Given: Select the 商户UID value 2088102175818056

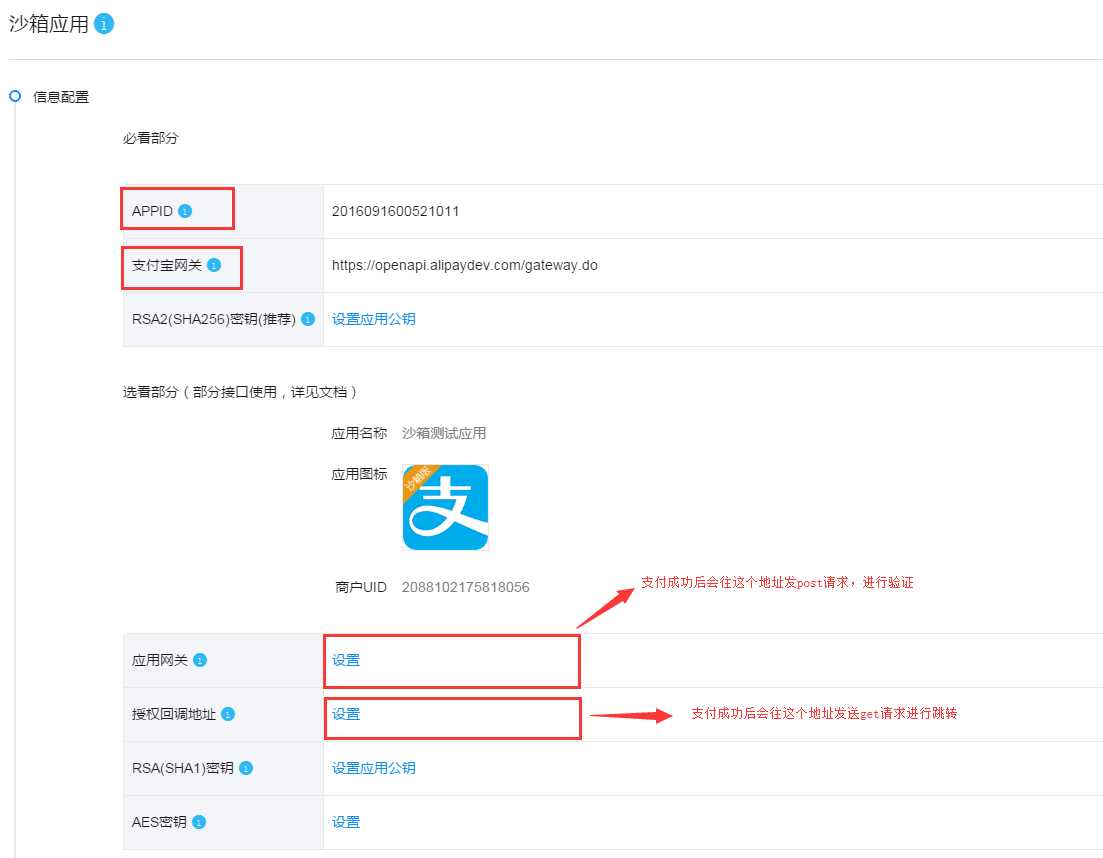Looking at the screenshot, I should pos(466,587).
